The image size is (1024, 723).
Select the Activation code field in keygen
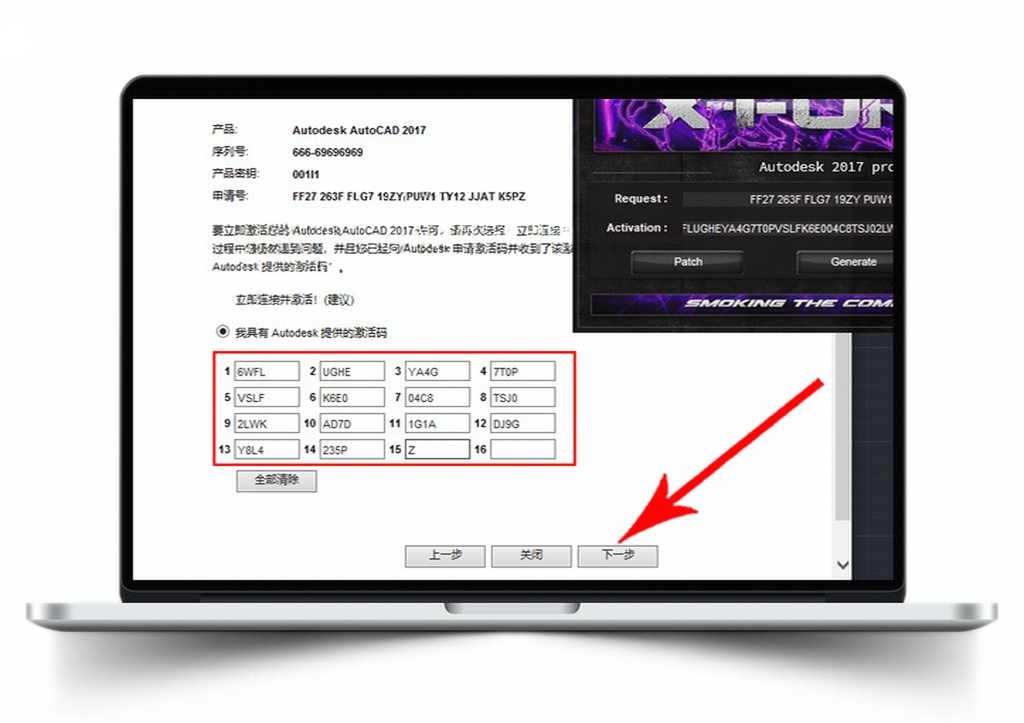pyautogui.click(x=788, y=229)
